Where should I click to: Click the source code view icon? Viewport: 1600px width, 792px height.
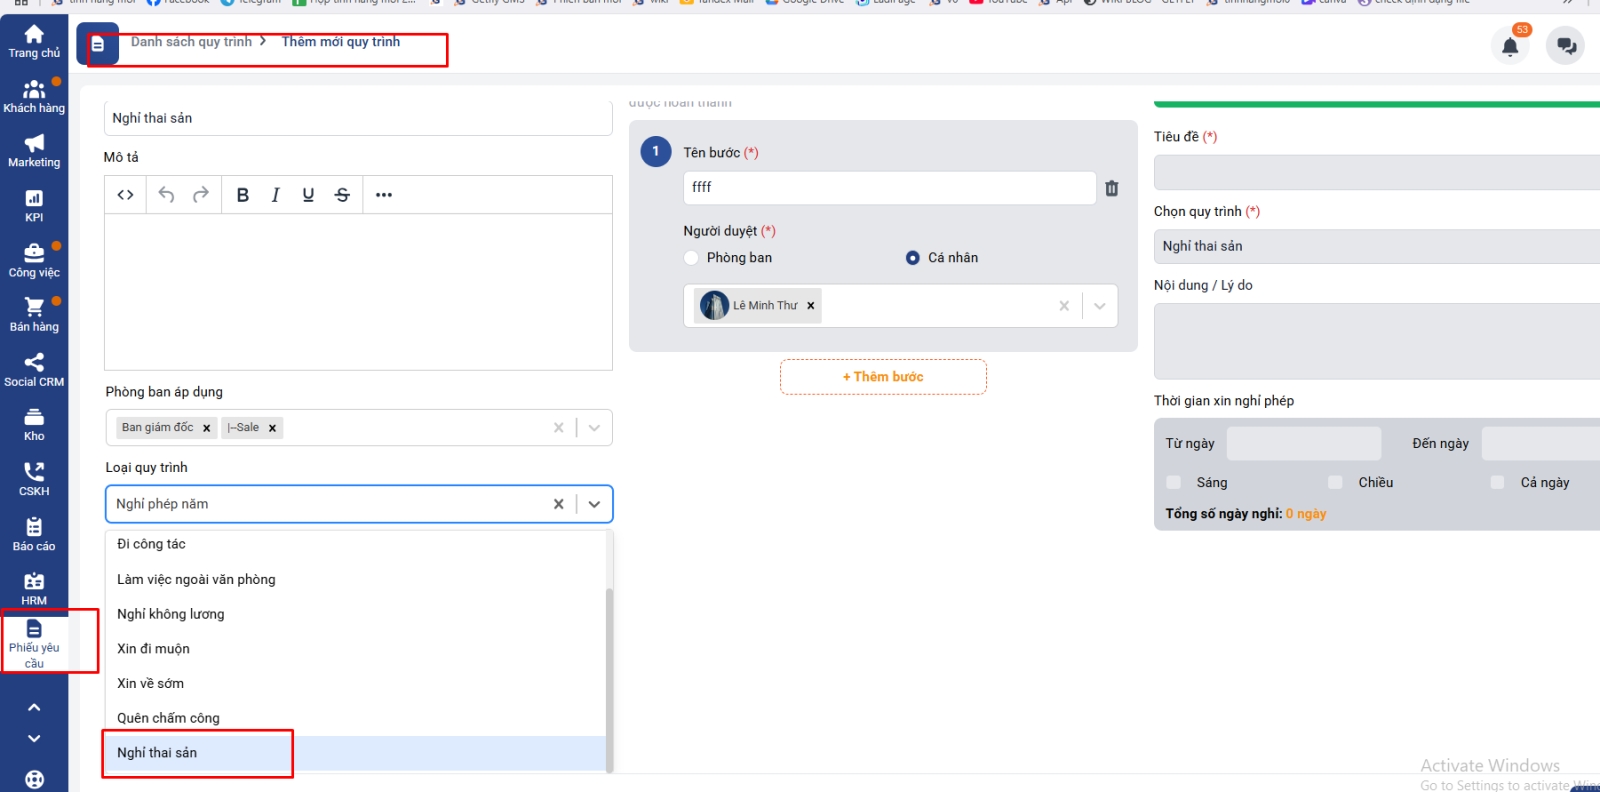(x=125, y=195)
